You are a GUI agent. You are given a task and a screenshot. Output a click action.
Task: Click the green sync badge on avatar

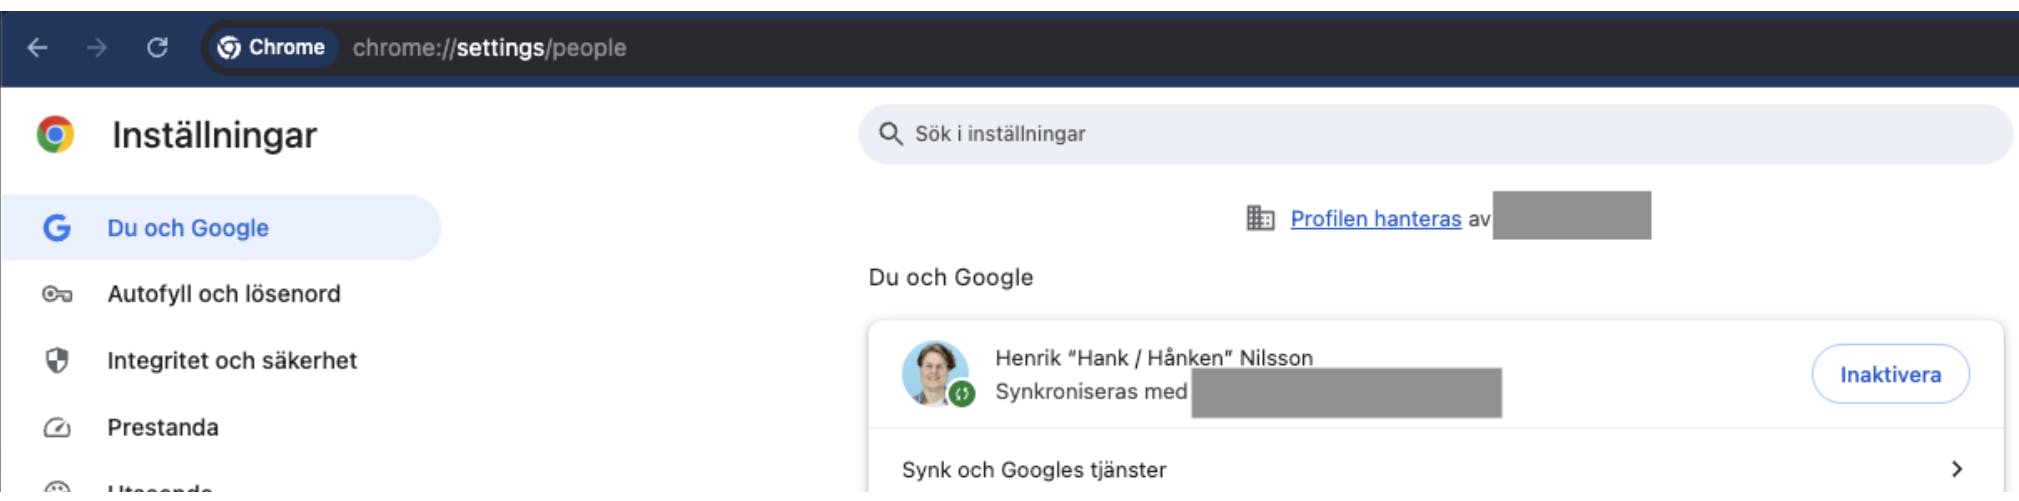962,394
